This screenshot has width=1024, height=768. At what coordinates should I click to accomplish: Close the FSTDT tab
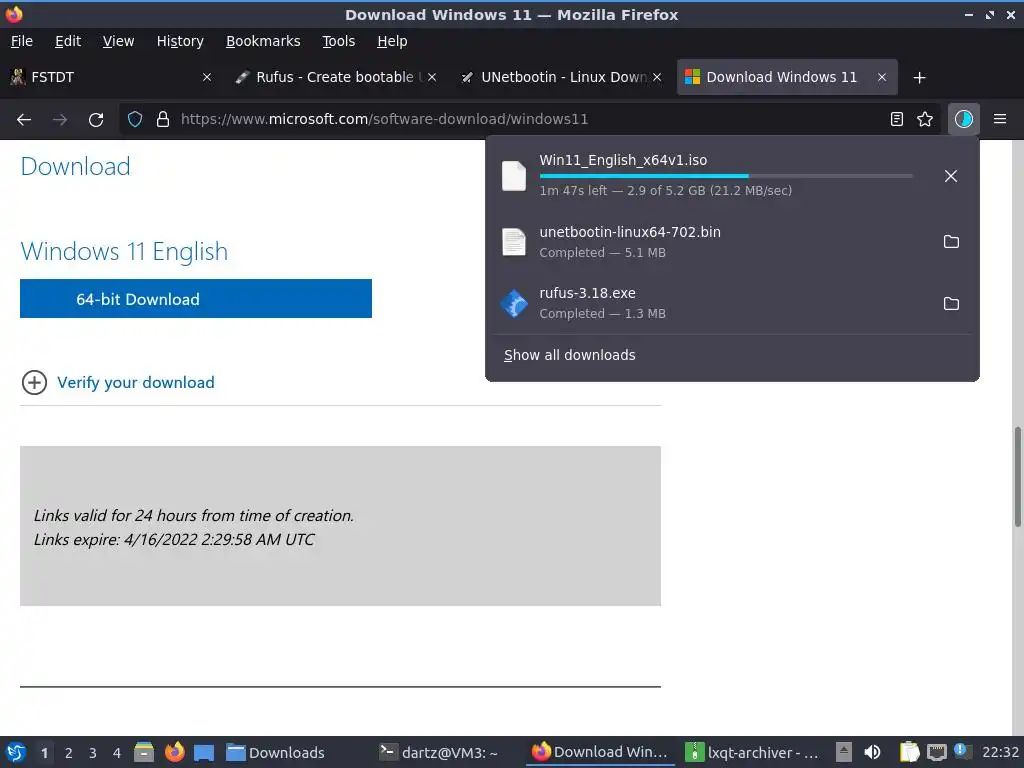click(x=206, y=77)
